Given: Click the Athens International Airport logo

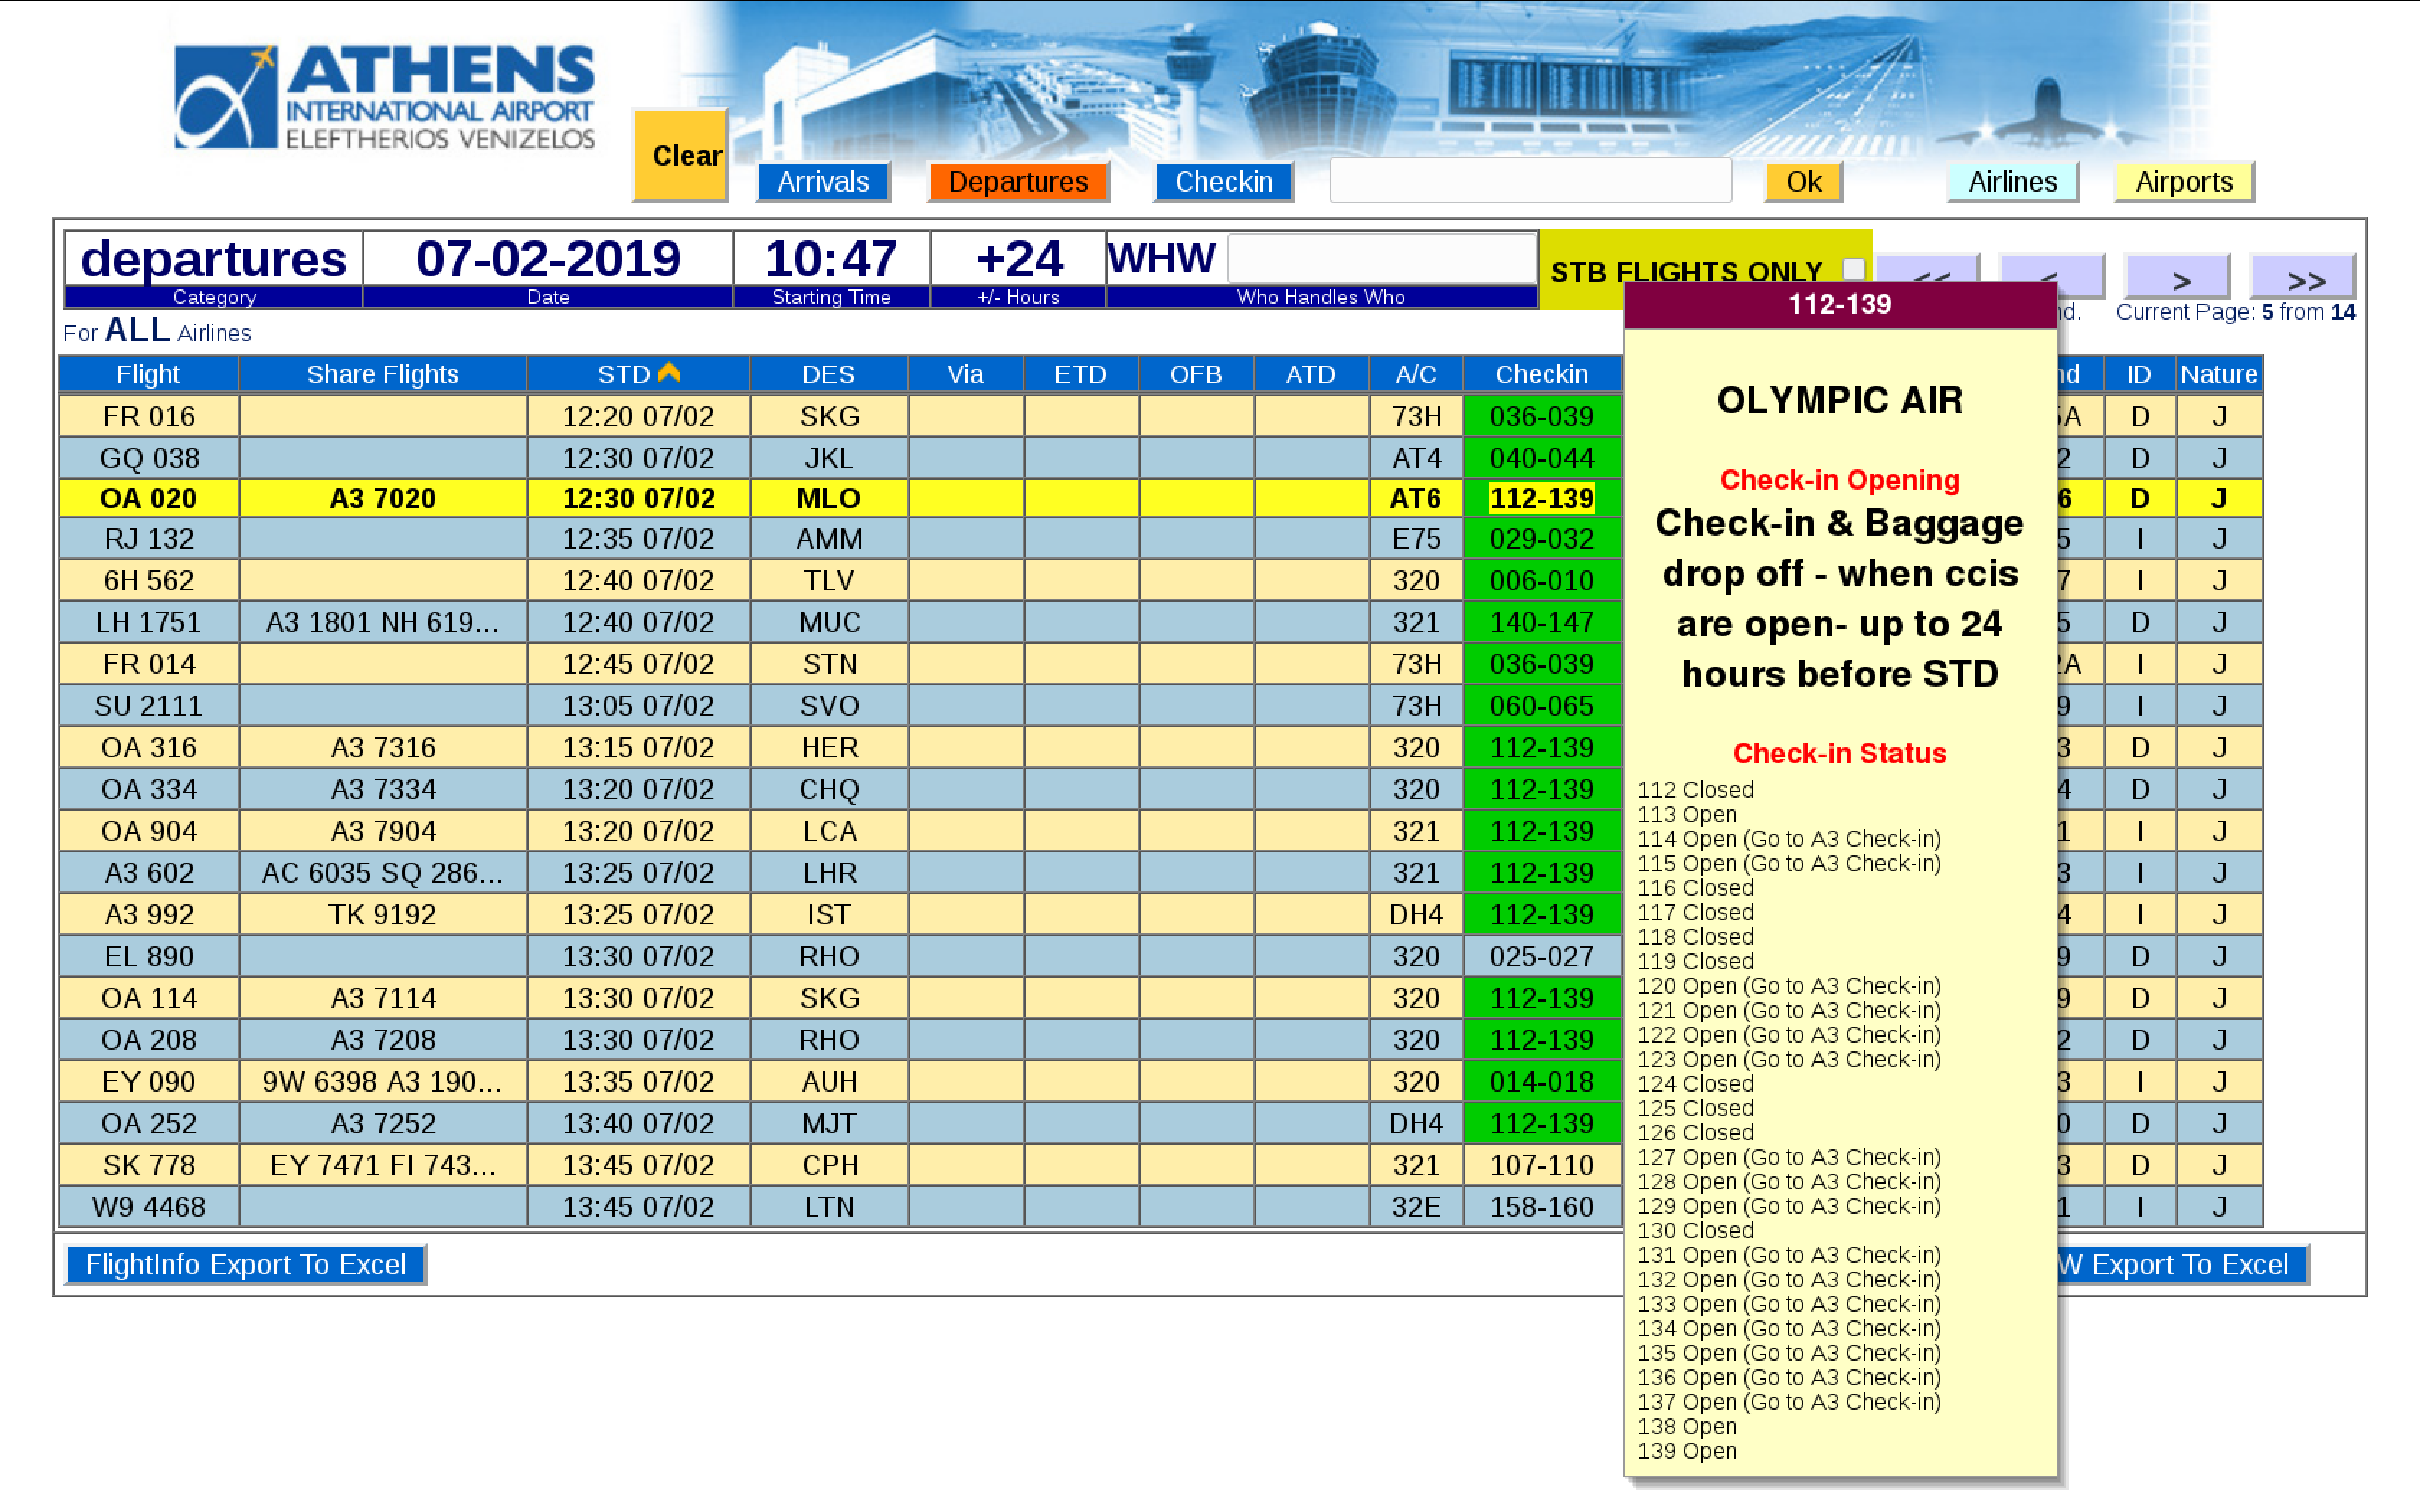Looking at the screenshot, I should coord(384,97).
